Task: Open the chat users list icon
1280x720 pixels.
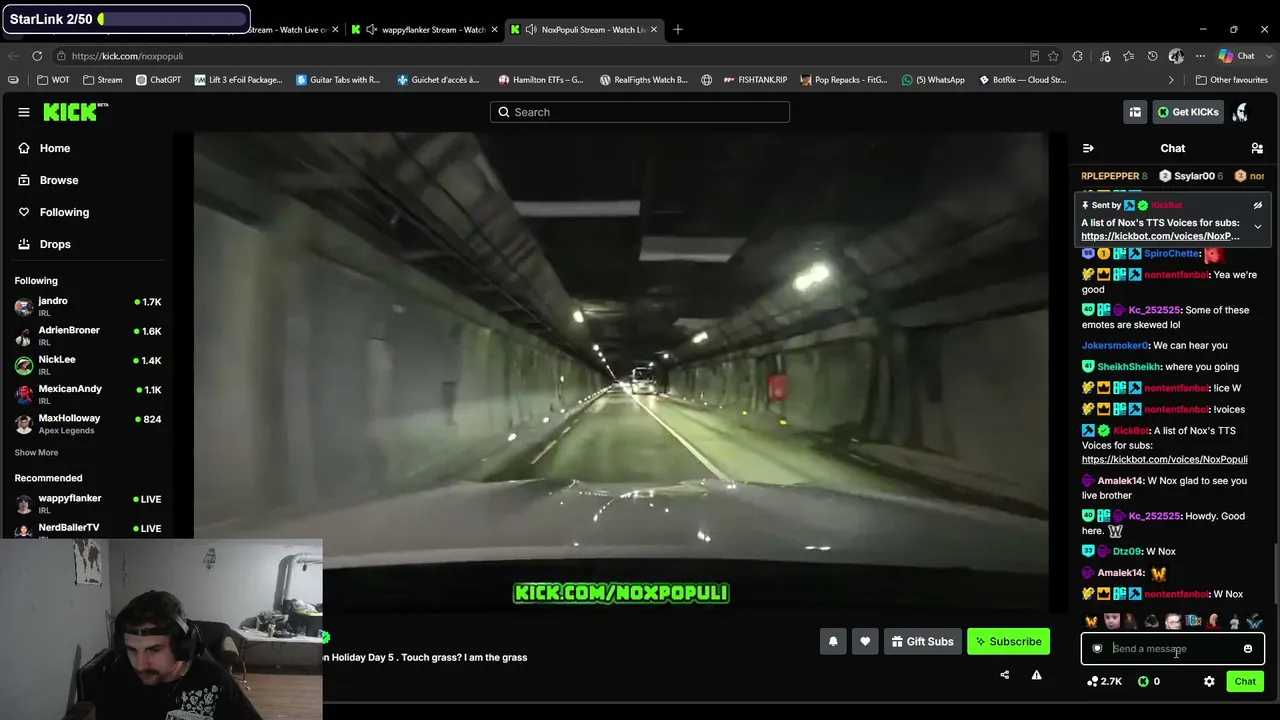Action: point(1257,148)
